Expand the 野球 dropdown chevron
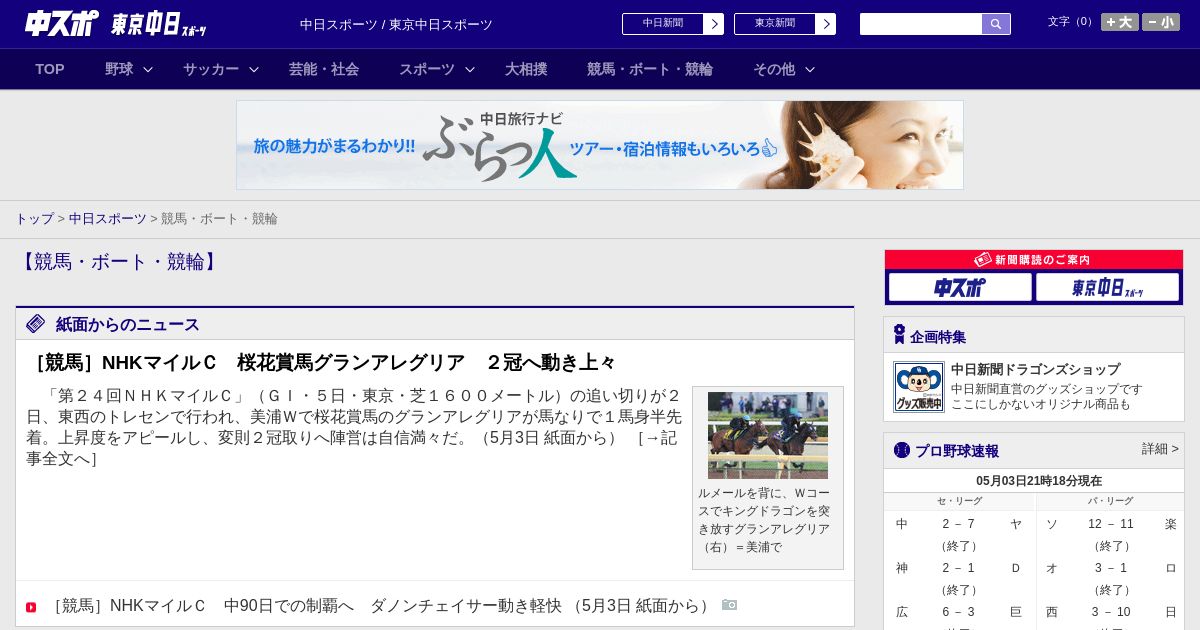Viewport: 1200px width, 630px height. [x=148, y=70]
